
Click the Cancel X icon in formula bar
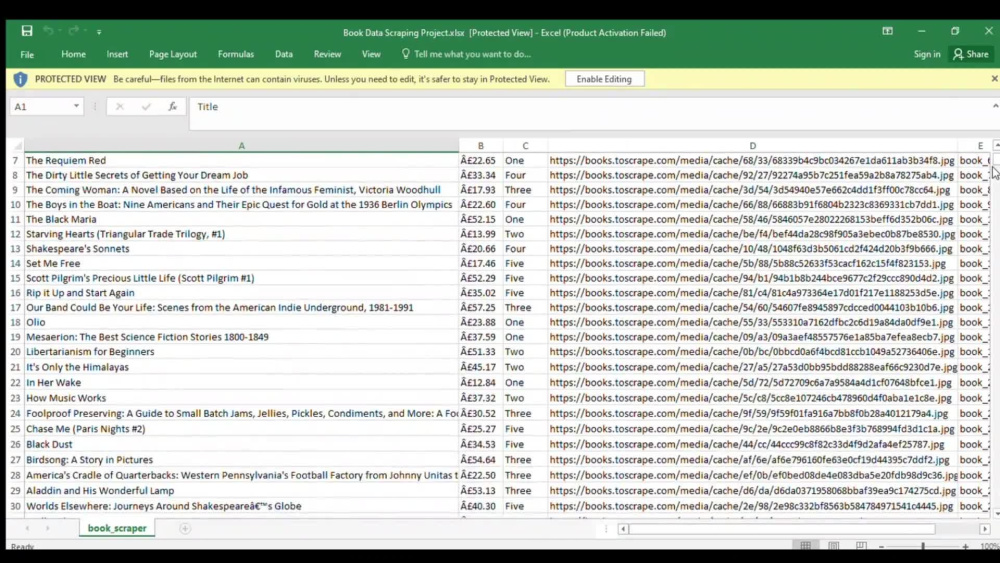tap(119, 106)
